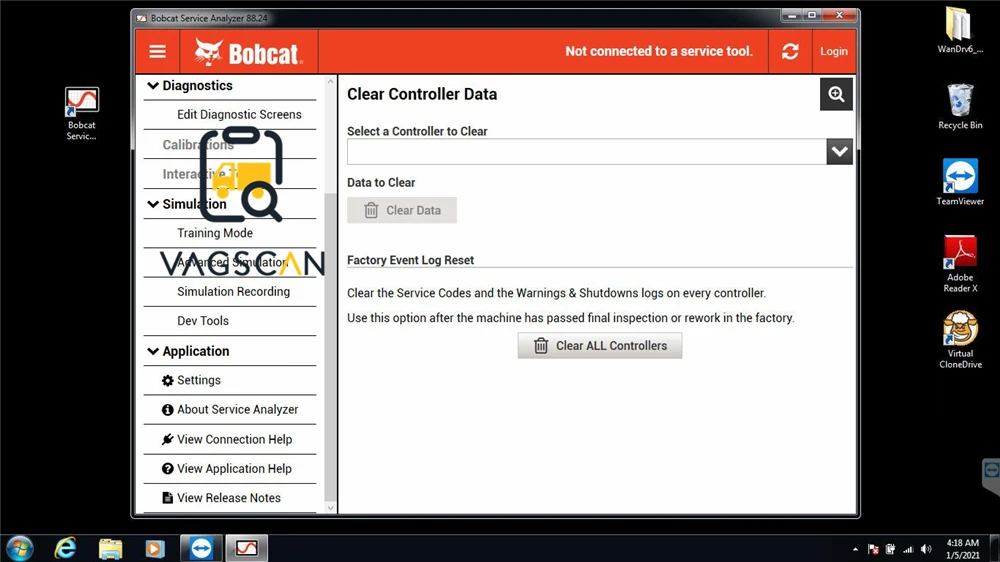The height and width of the screenshot is (562, 1000).
Task: Open About Service Analyzer
Action: 237,410
